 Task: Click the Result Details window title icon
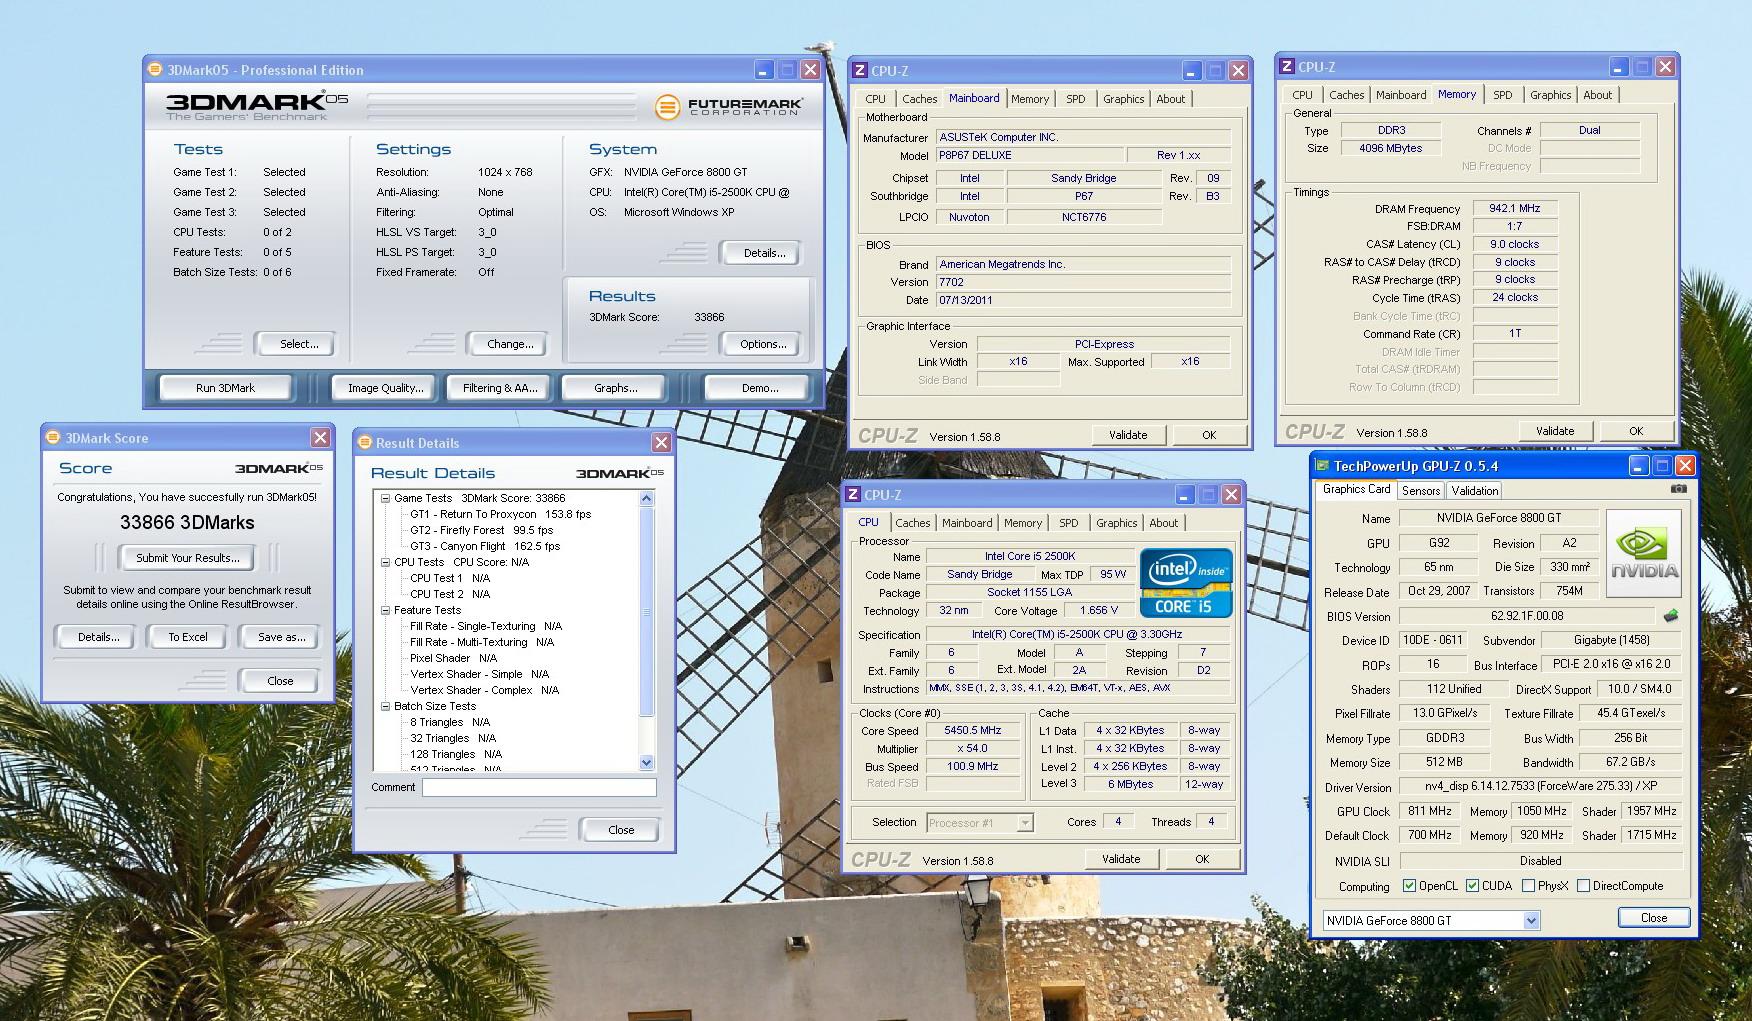tap(364, 442)
